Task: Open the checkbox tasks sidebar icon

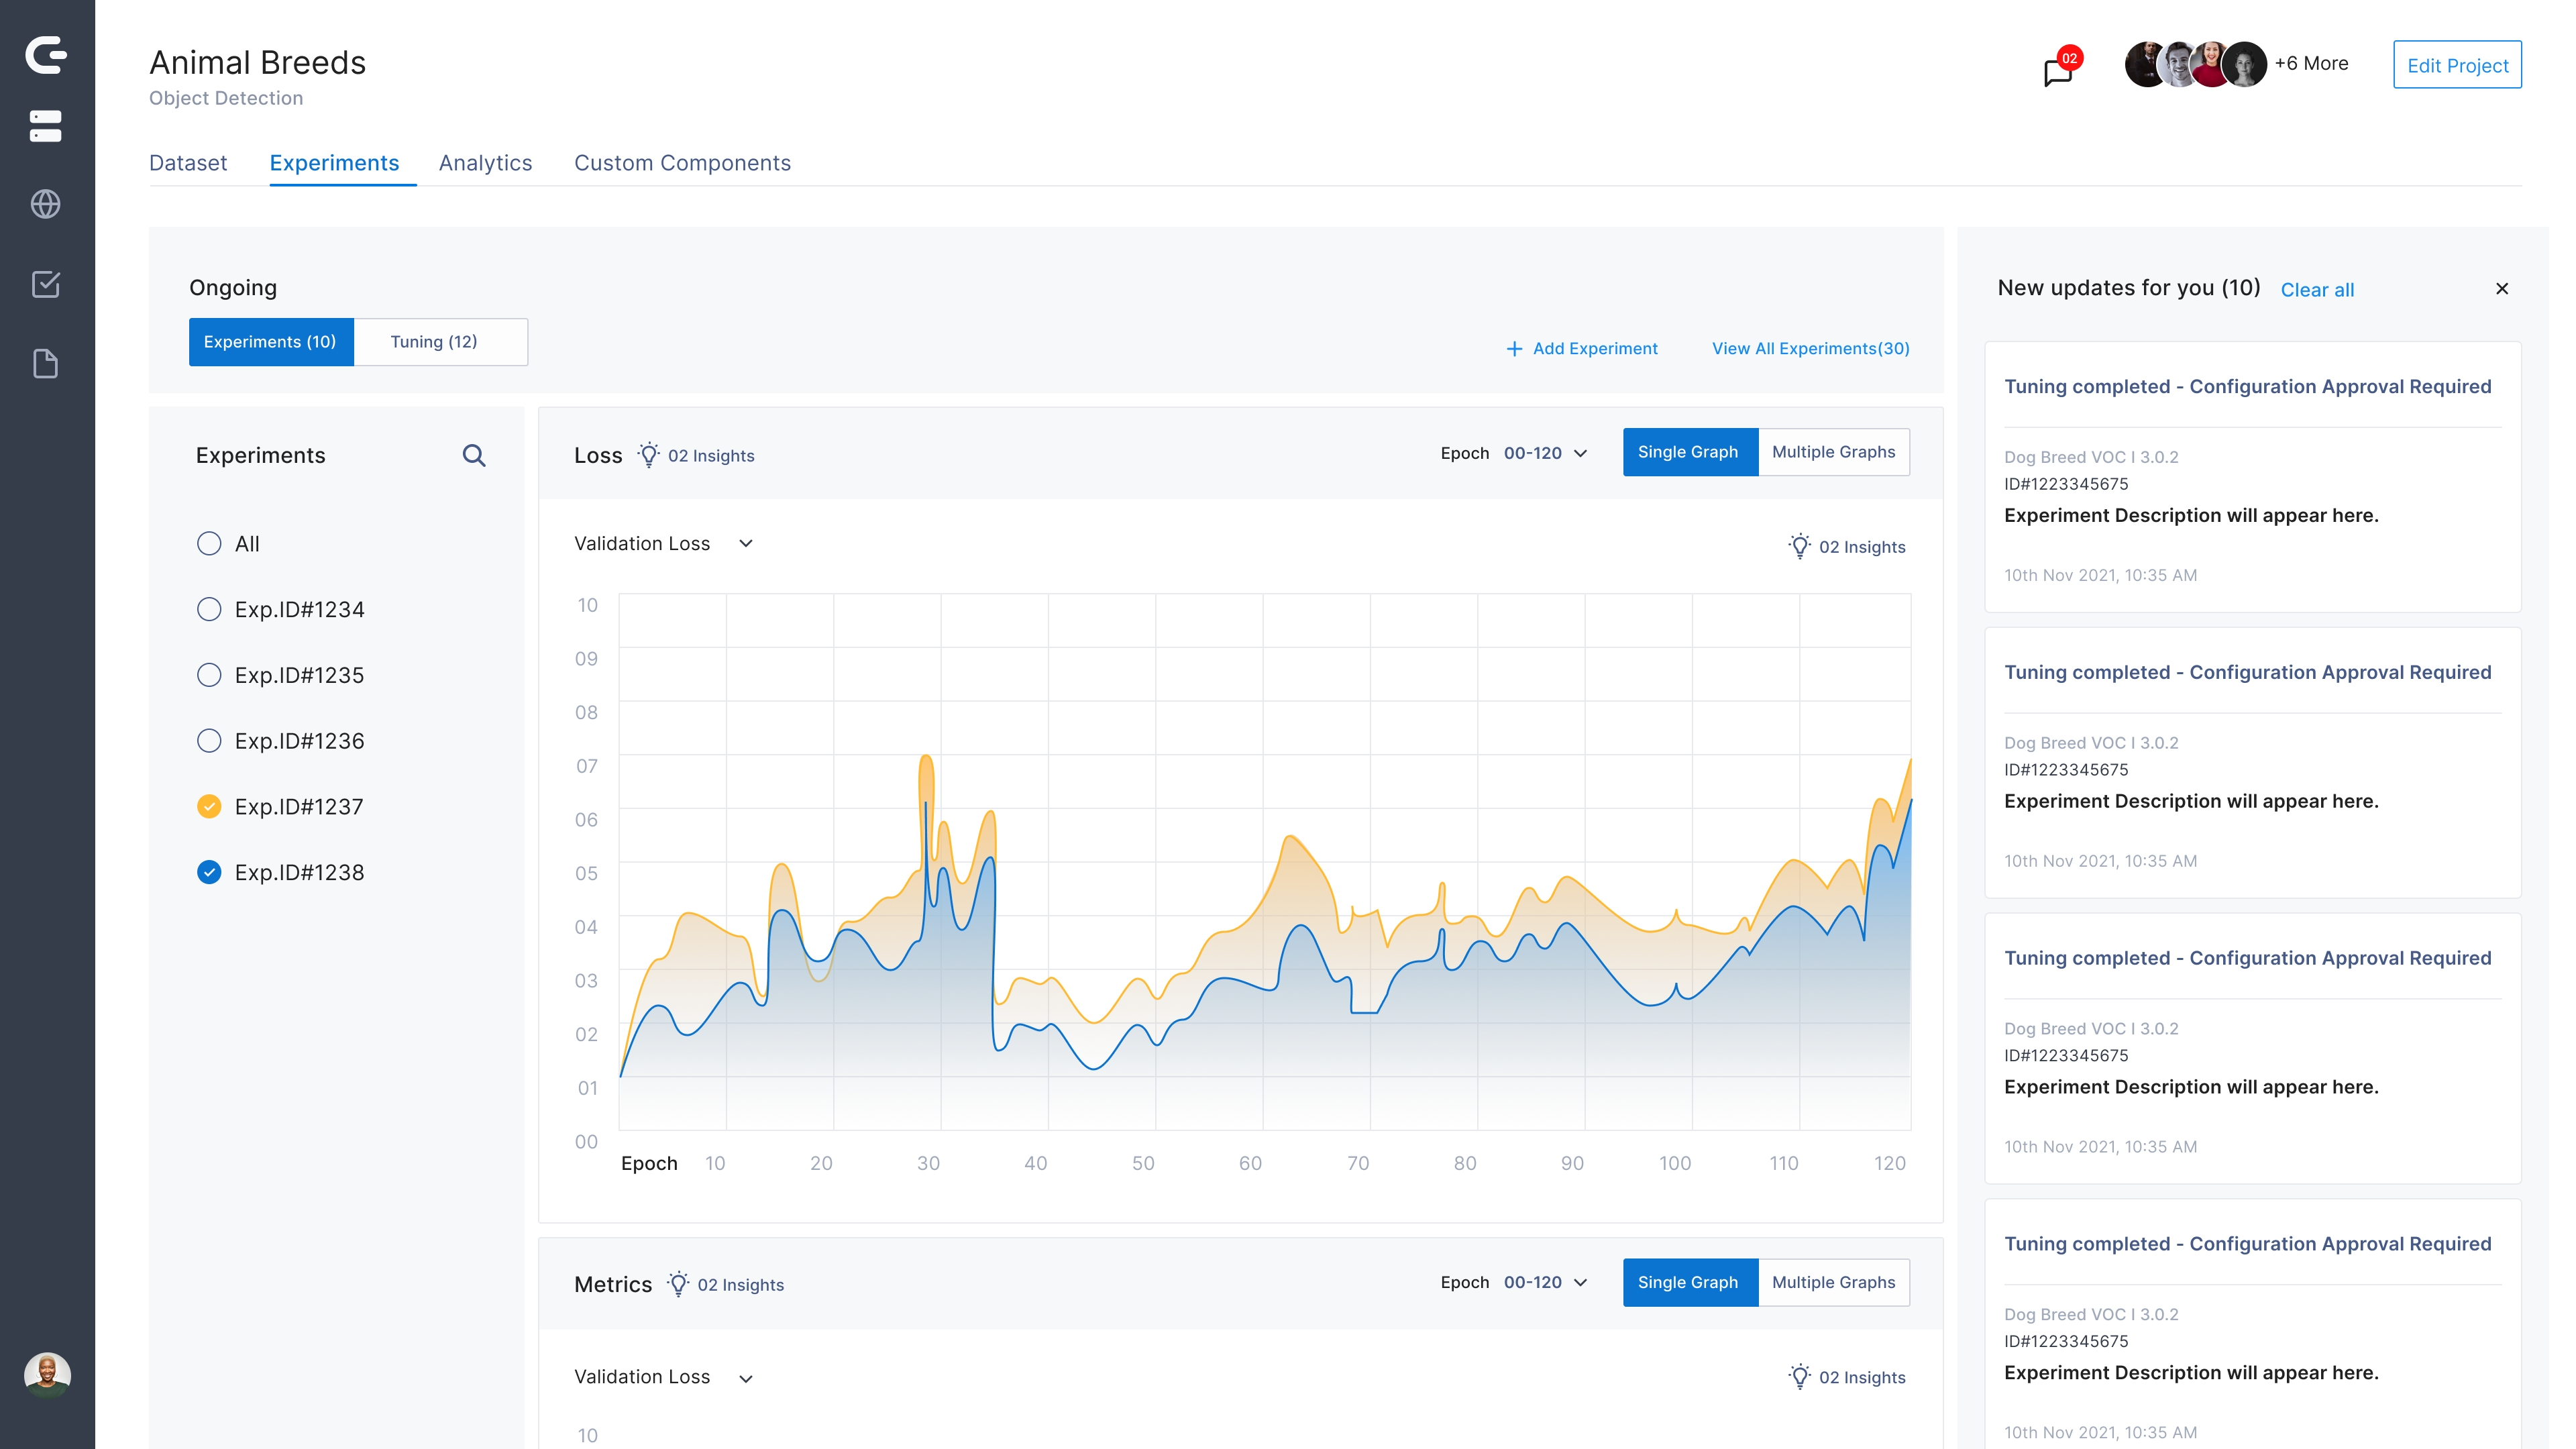Action: coord(46,284)
